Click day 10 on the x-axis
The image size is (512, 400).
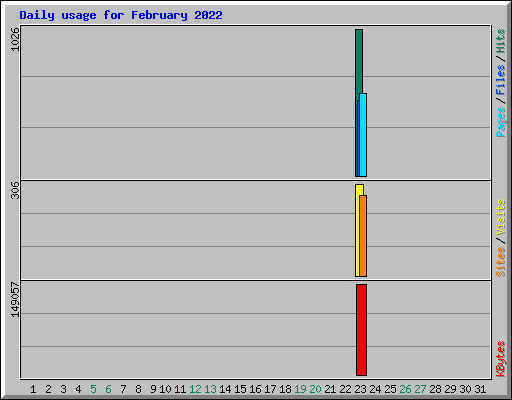coord(165,389)
